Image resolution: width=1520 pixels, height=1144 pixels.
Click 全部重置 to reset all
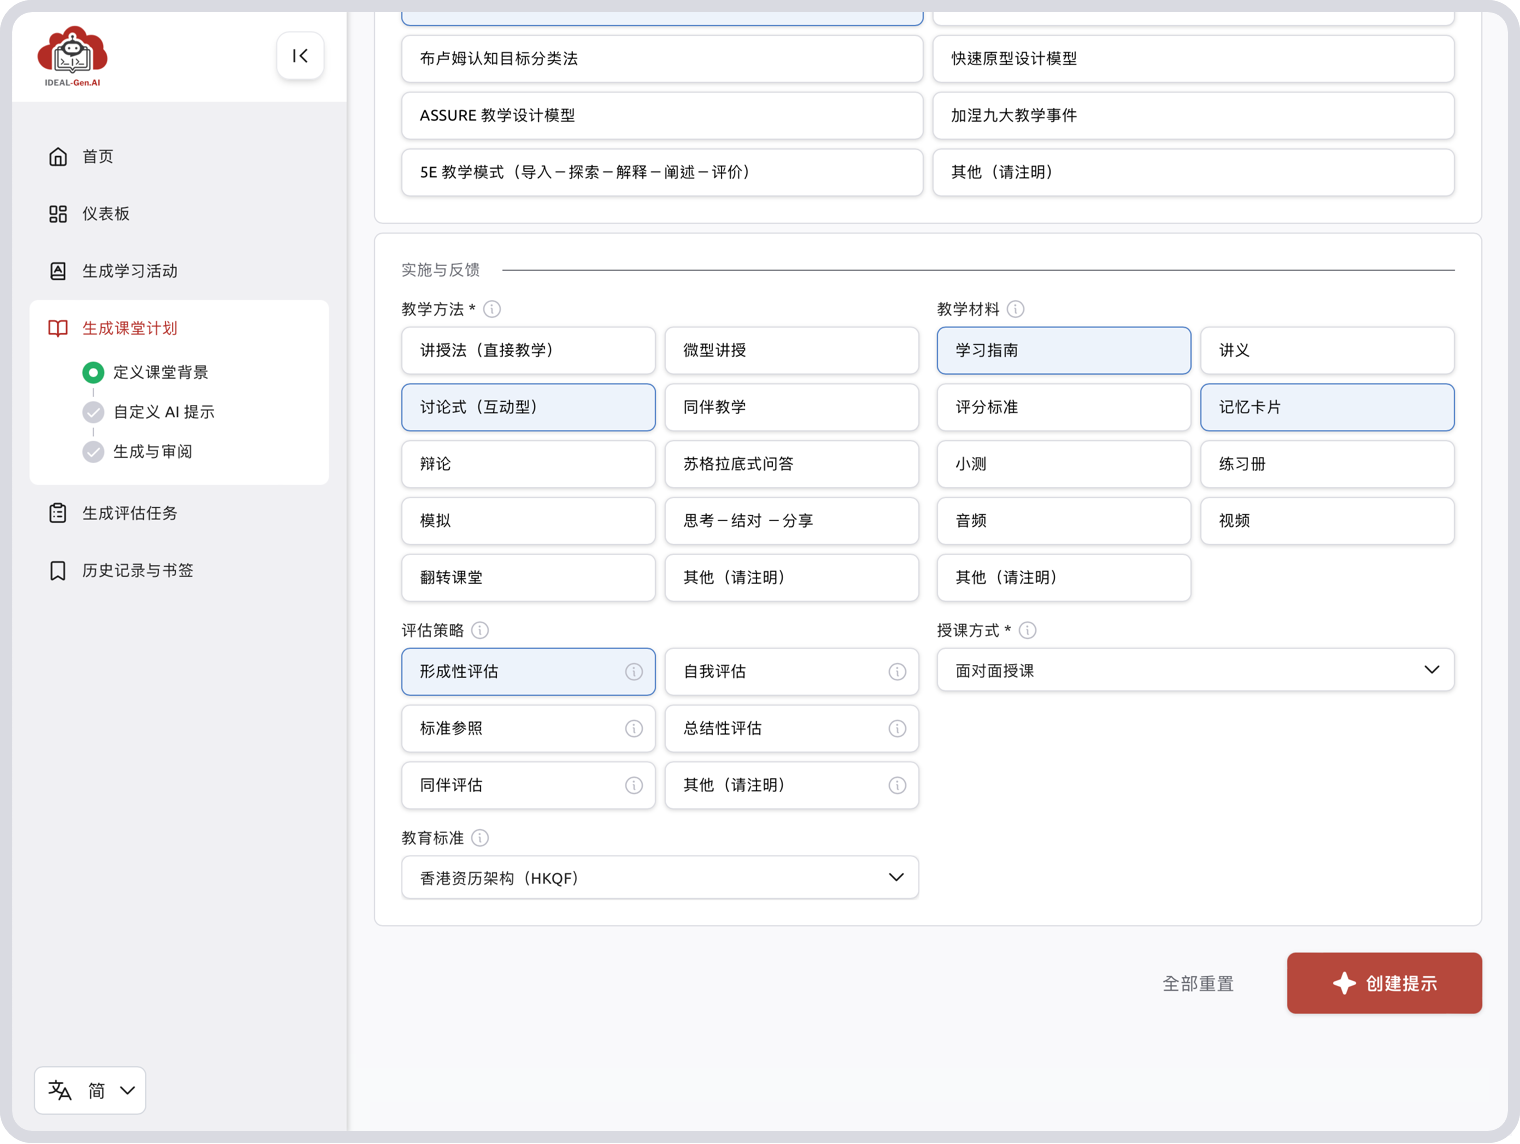tap(1198, 984)
